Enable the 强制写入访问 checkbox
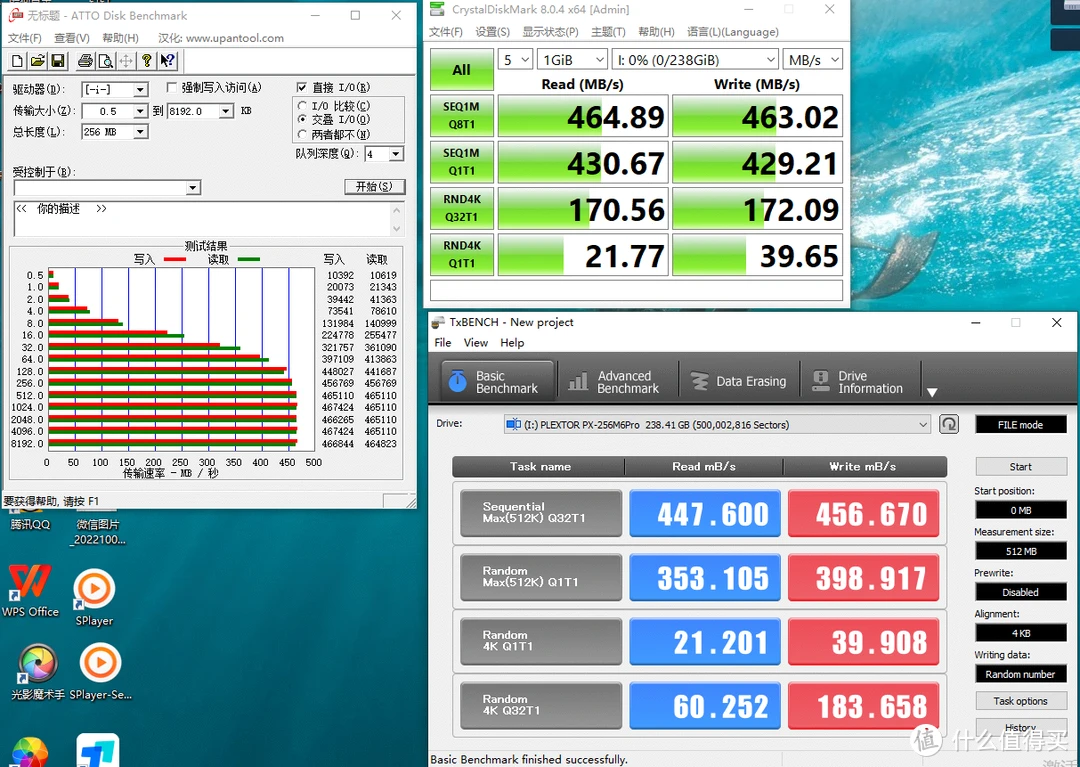The image size is (1080, 767). [x=173, y=88]
